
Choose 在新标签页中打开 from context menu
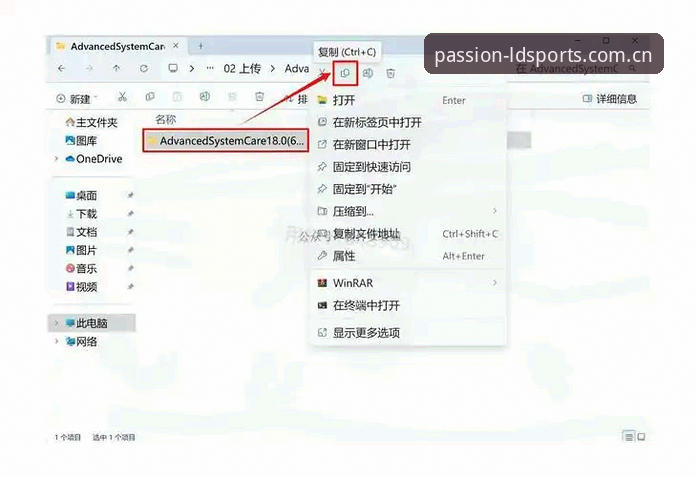408,122
